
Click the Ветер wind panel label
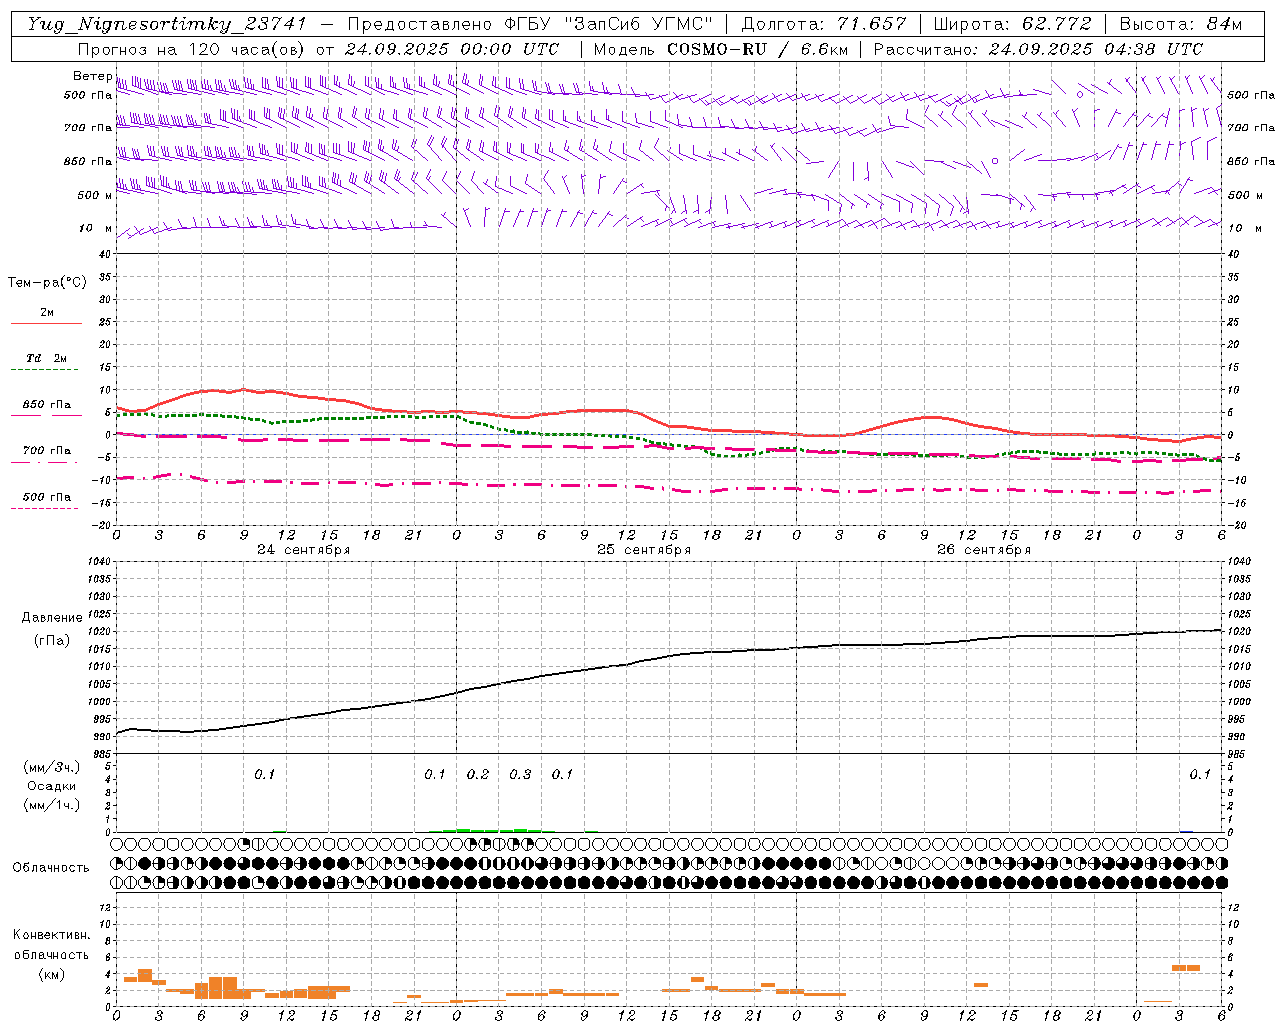coord(92,76)
